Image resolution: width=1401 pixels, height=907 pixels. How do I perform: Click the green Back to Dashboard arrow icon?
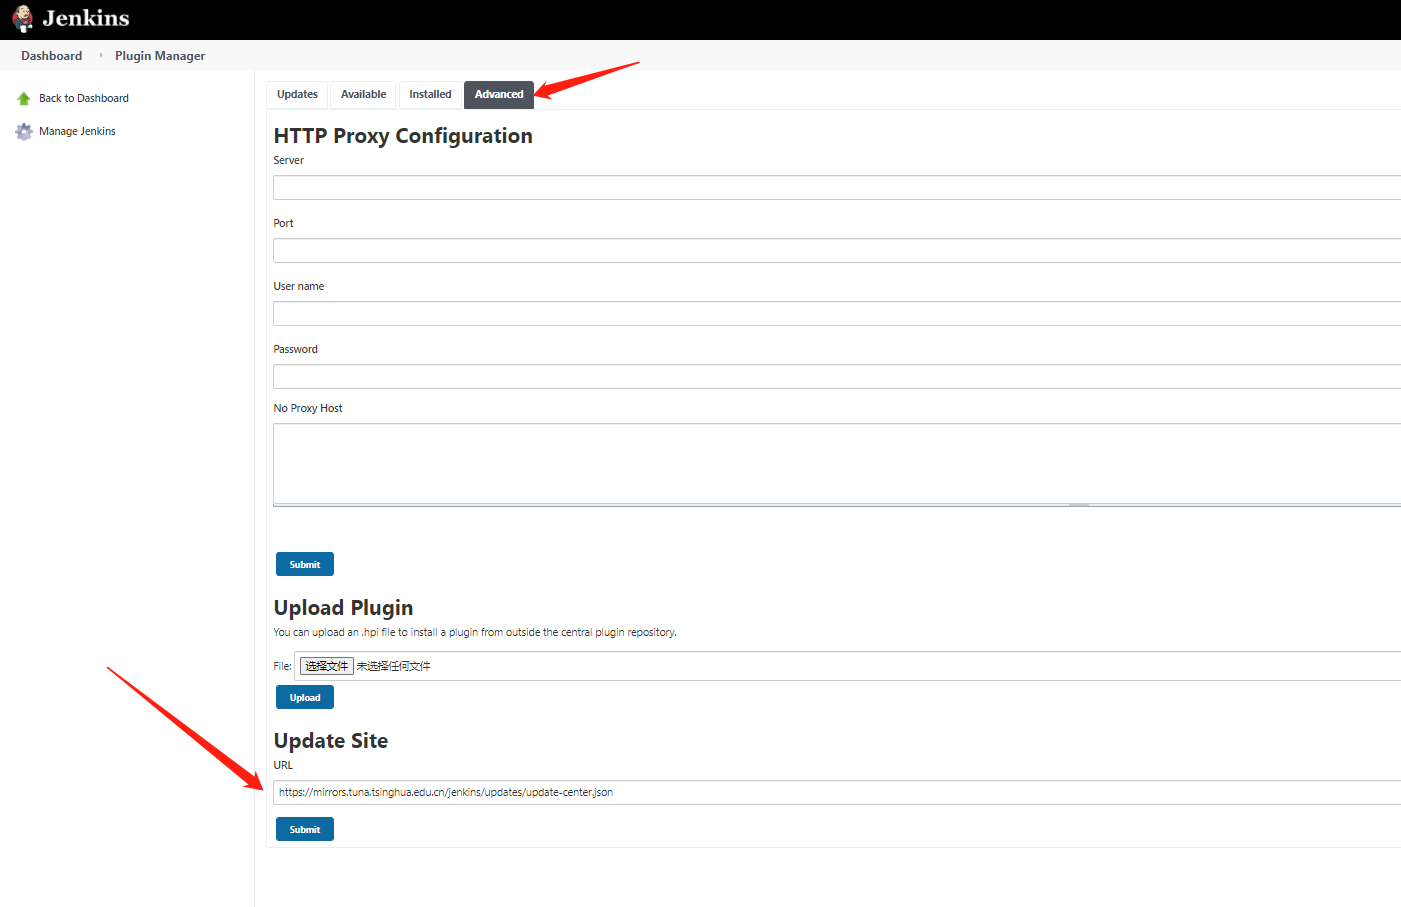point(24,98)
